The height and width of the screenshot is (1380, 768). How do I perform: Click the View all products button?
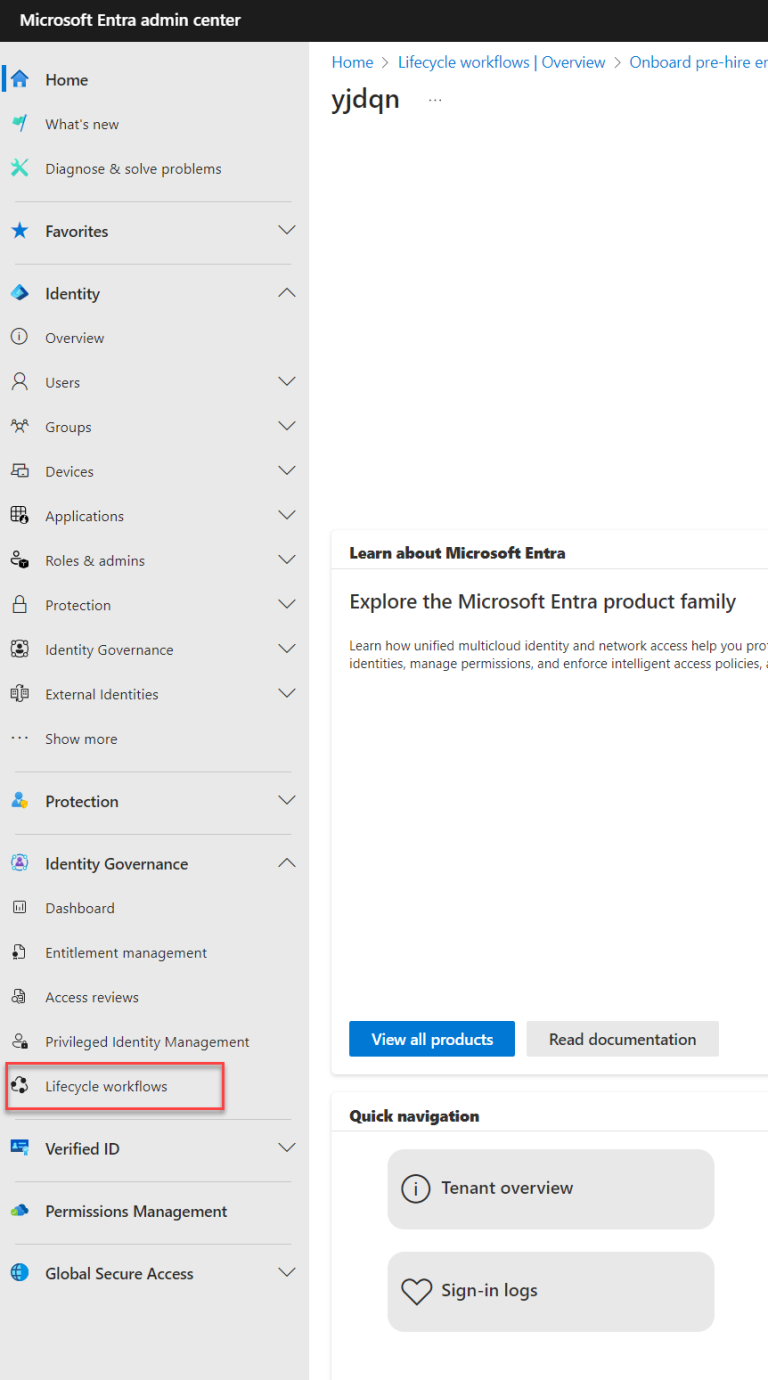point(431,1039)
